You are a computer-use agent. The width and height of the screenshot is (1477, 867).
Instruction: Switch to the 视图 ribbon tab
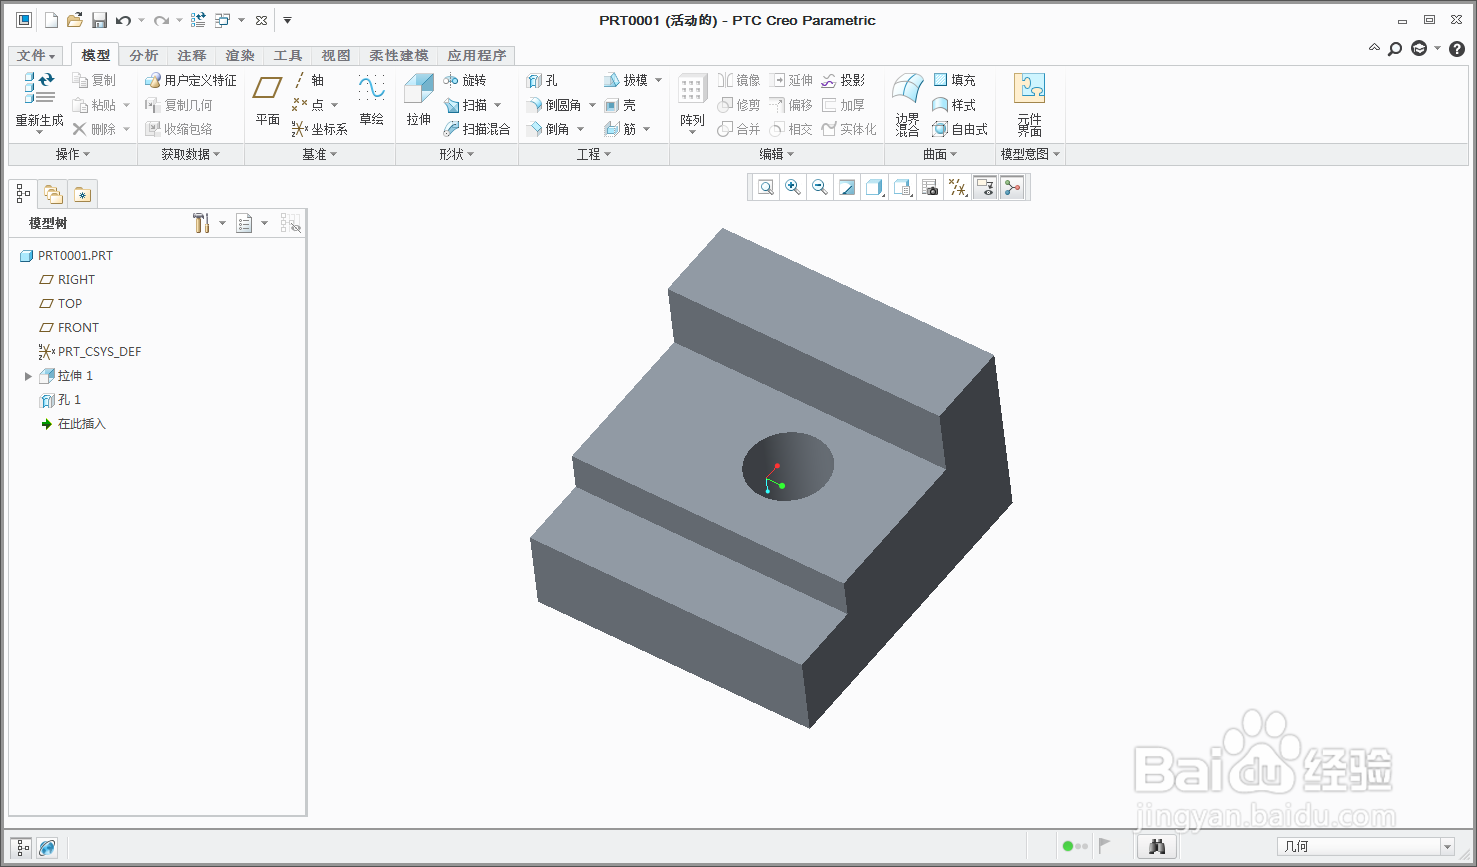coord(336,55)
